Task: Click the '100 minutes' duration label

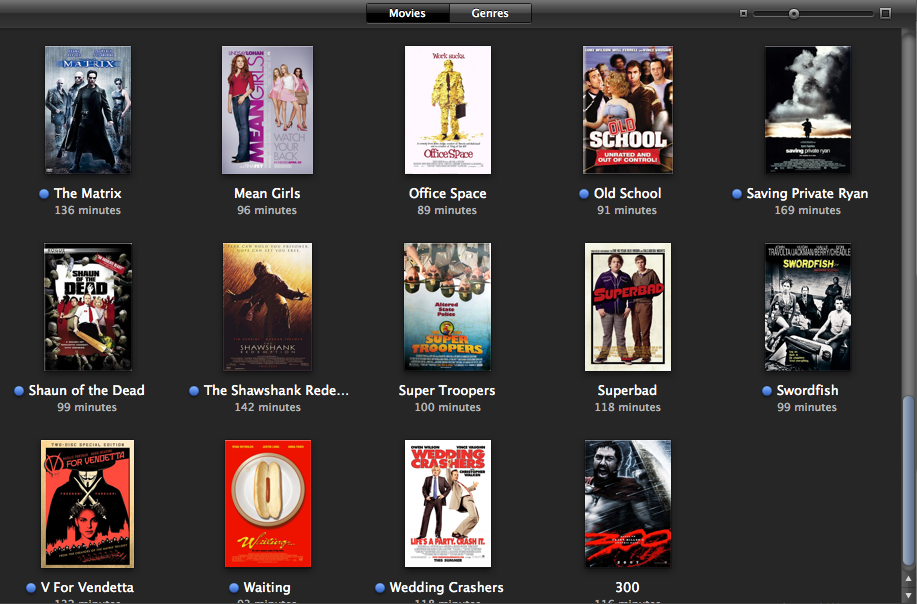Action: tap(447, 408)
